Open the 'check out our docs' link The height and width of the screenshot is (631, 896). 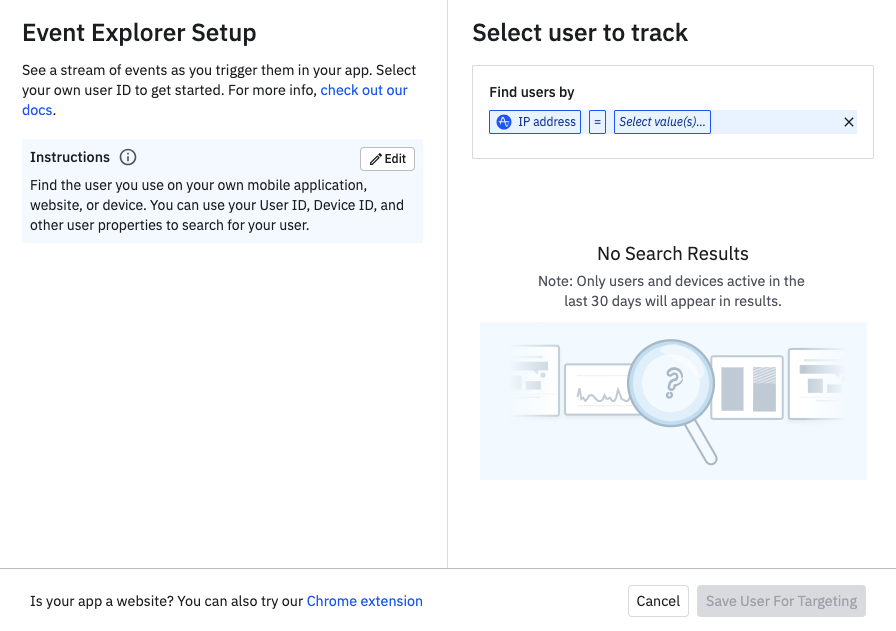[364, 90]
